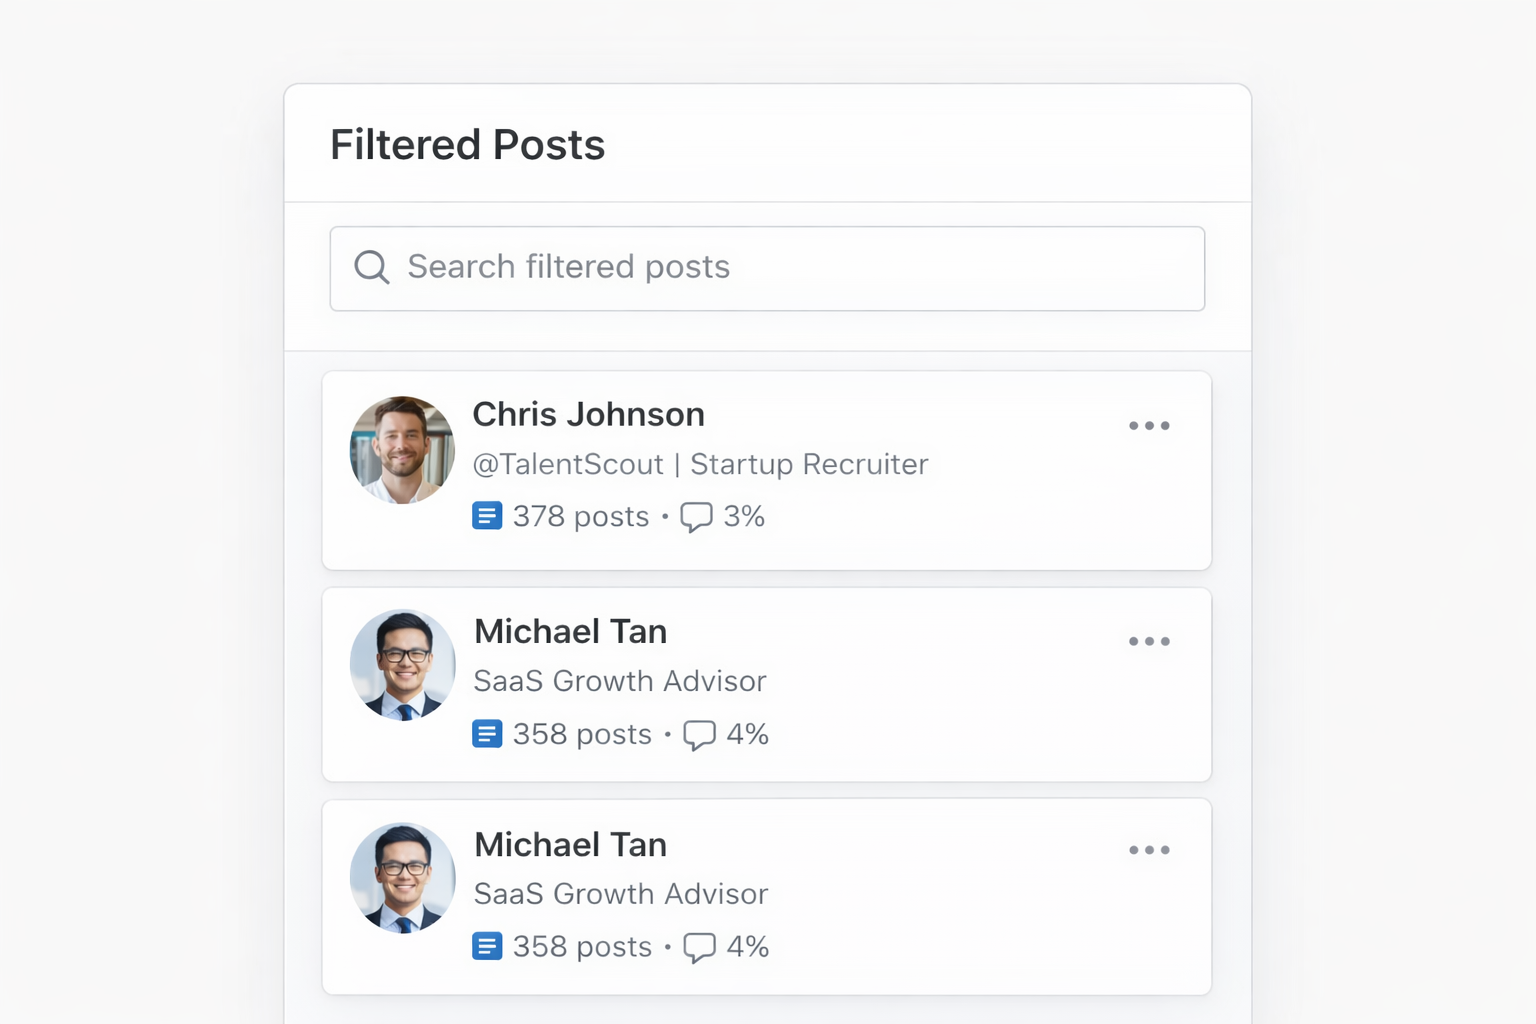The image size is (1536, 1024).
Task: Open Chris Johnson's profile by clicking his name
Action: tap(589, 414)
